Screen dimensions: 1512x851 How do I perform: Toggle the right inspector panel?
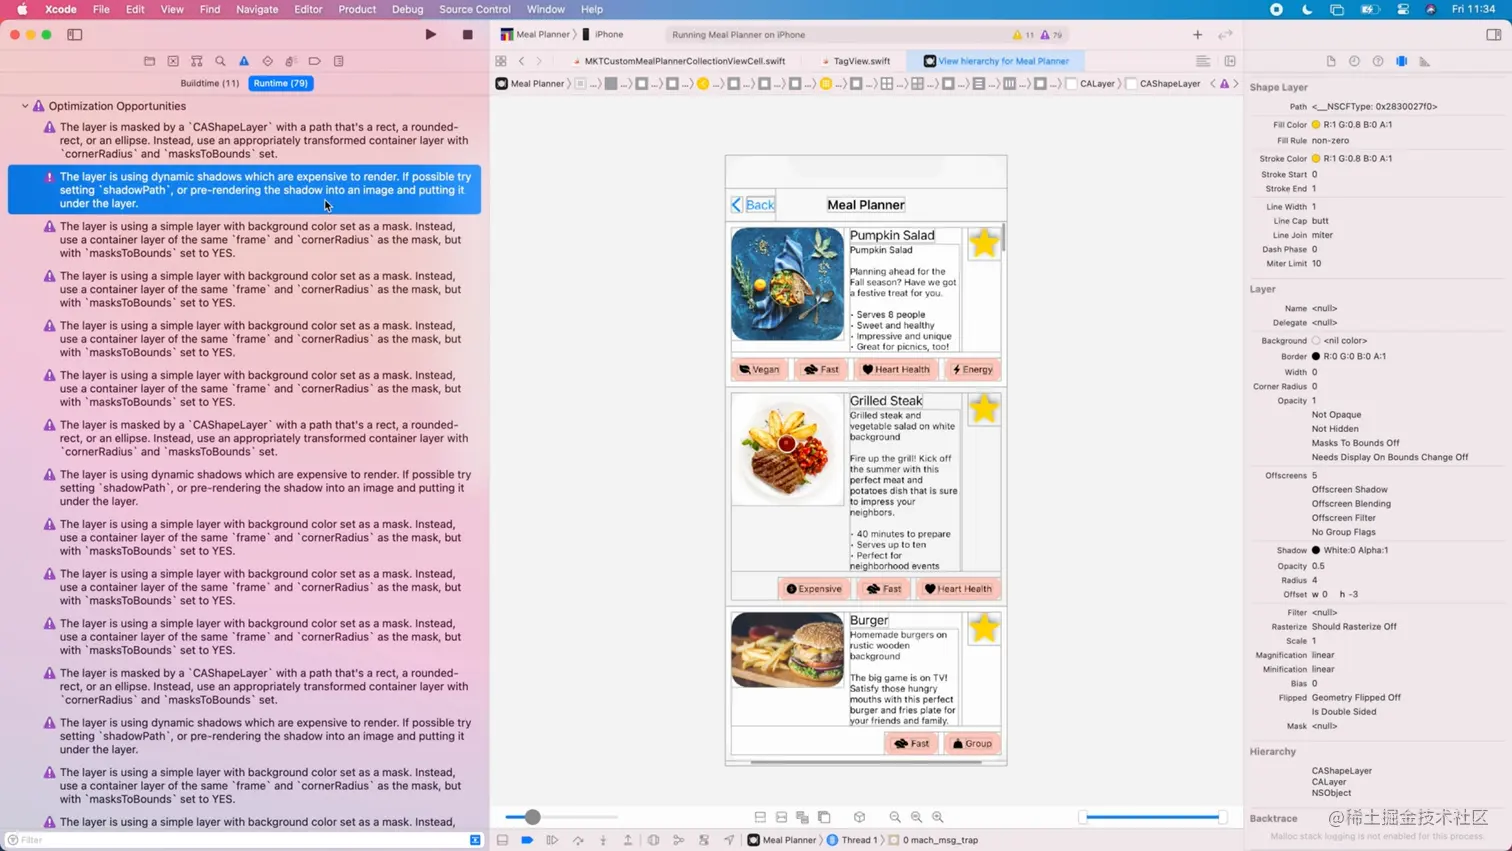[1493, 34]
